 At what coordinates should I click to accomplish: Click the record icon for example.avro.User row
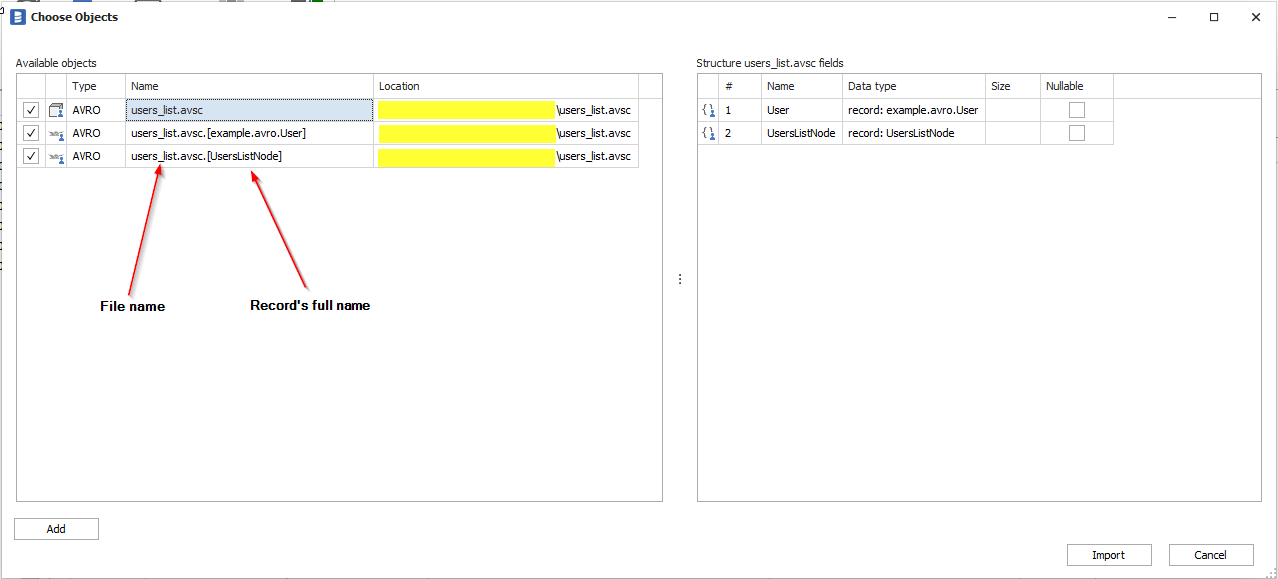pos(56,133)
